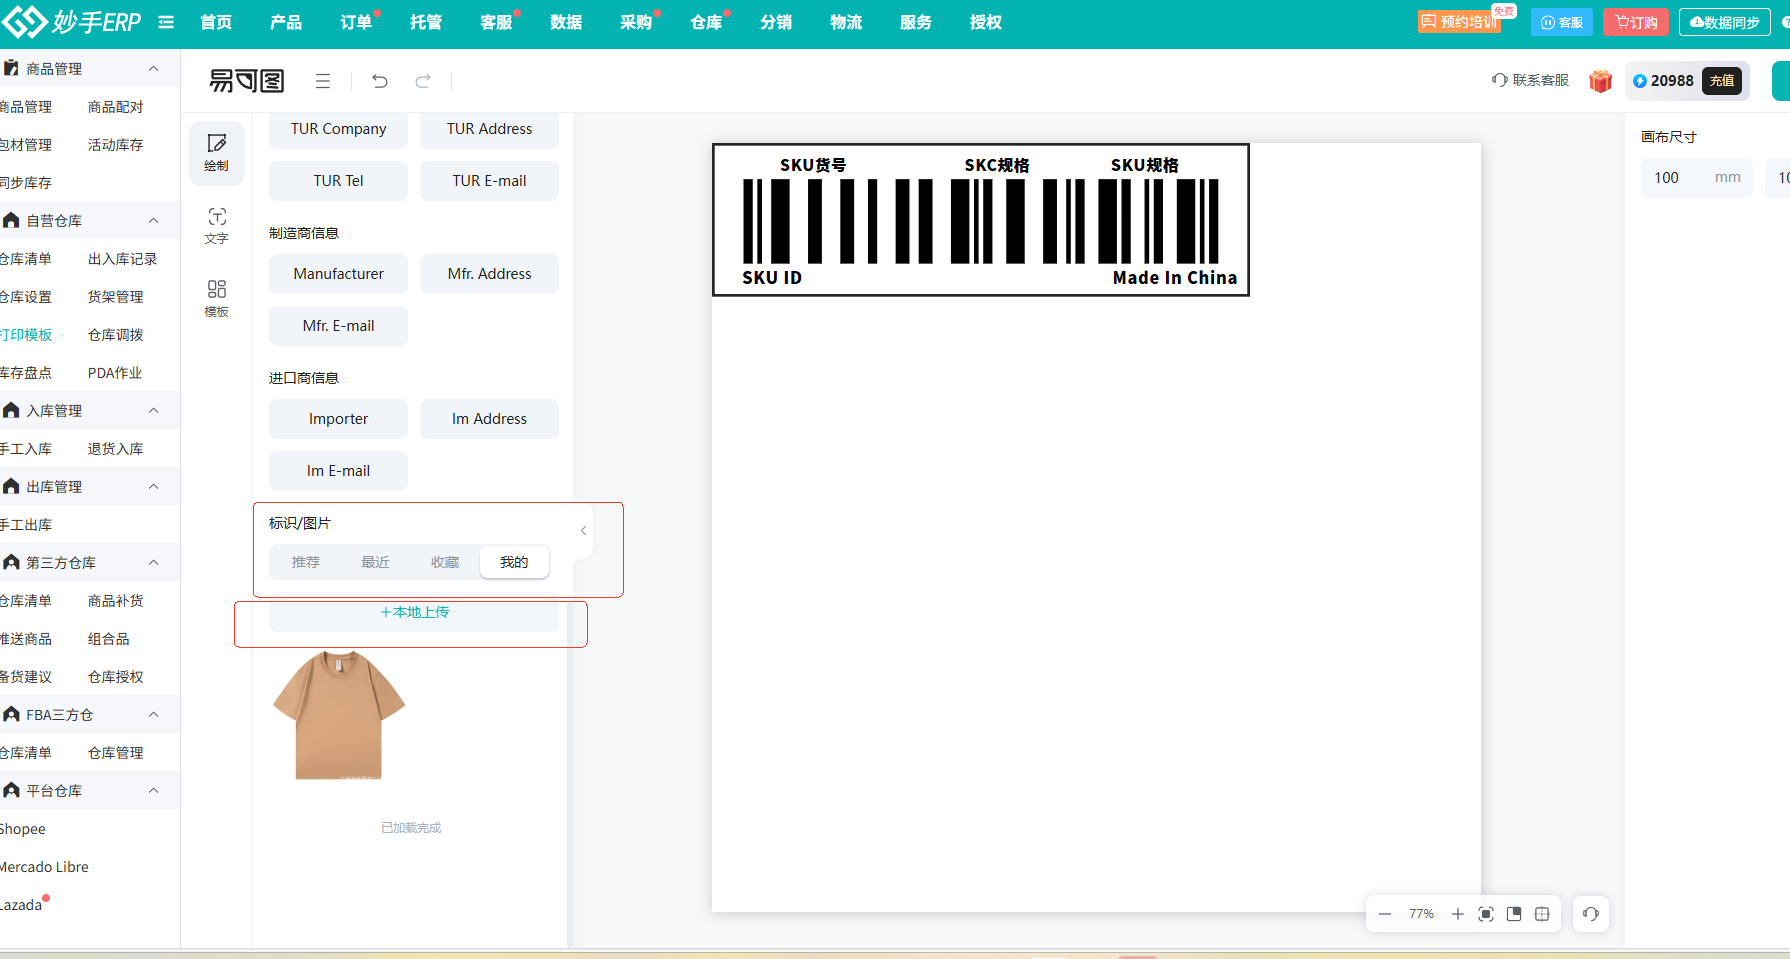Switch to the 推荐 tab

306,562
